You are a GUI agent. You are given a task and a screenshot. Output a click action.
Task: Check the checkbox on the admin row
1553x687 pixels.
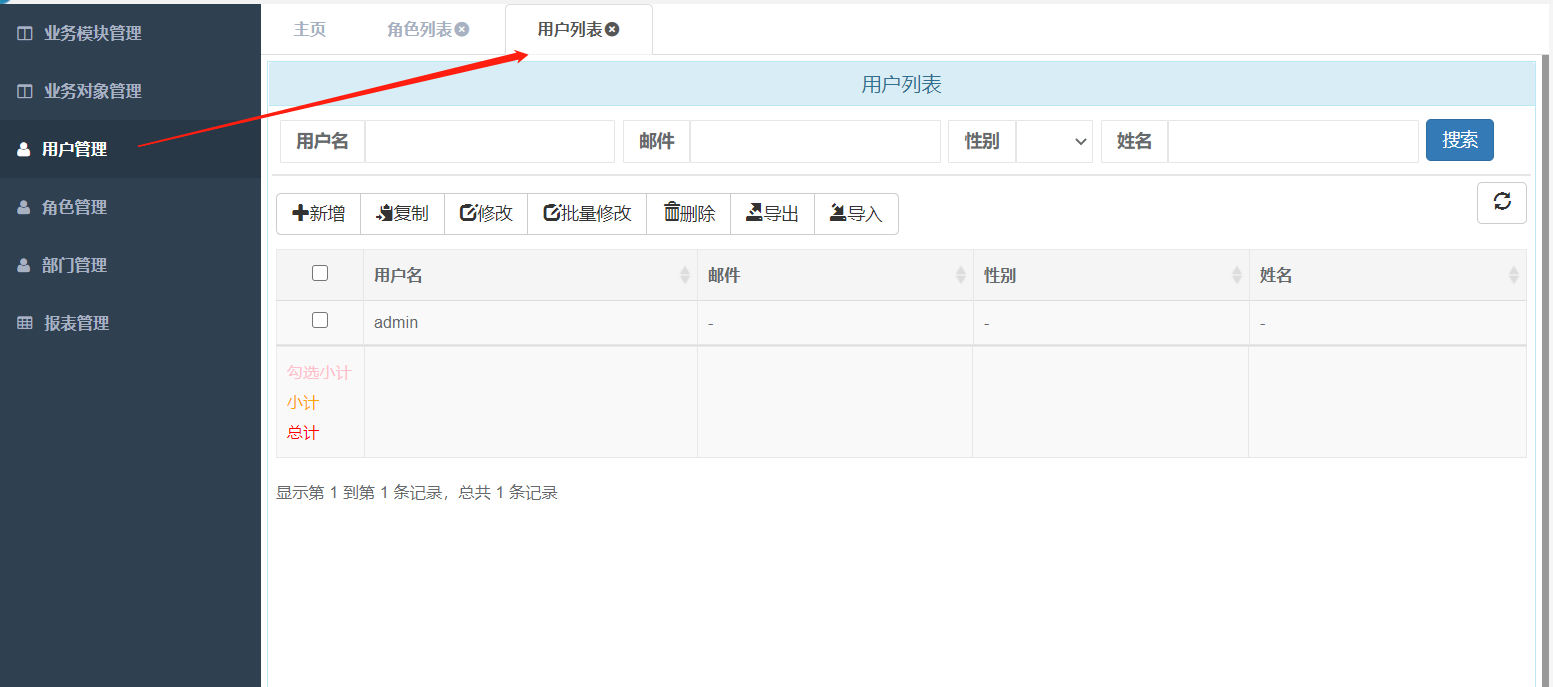(319, 320)
